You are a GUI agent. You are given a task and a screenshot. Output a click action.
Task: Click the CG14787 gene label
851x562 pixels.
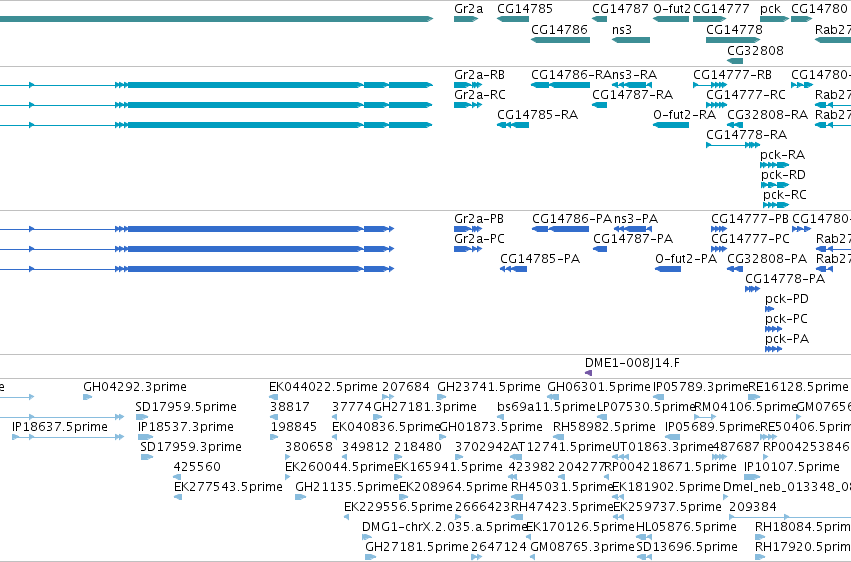pos(620,9)
